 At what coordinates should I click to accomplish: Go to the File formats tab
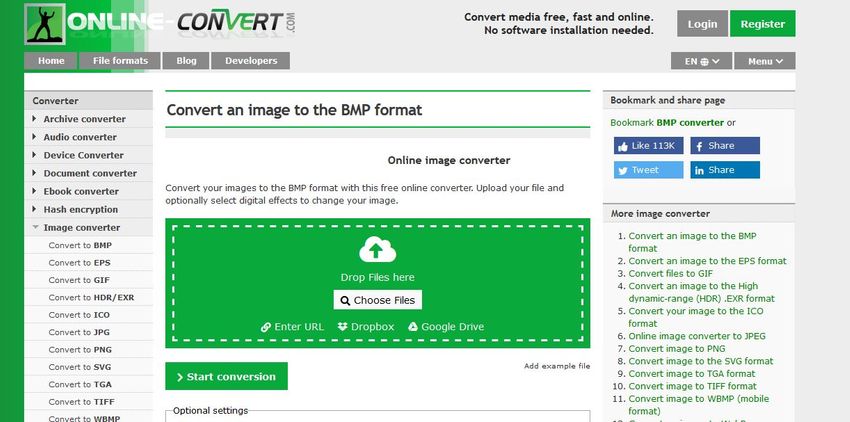(x=120, y=61)
